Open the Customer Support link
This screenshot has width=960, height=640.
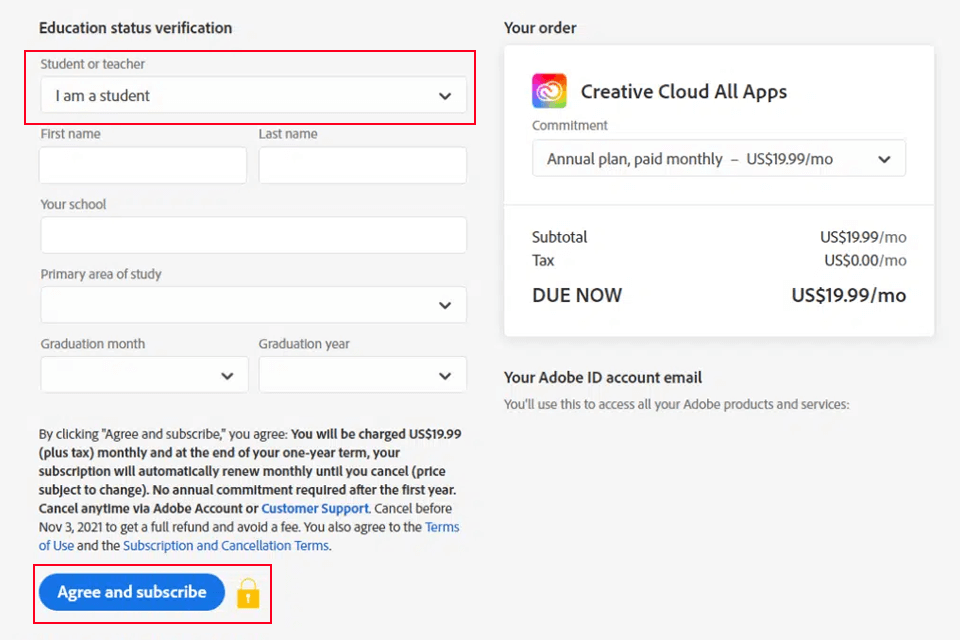pos(315,509)
